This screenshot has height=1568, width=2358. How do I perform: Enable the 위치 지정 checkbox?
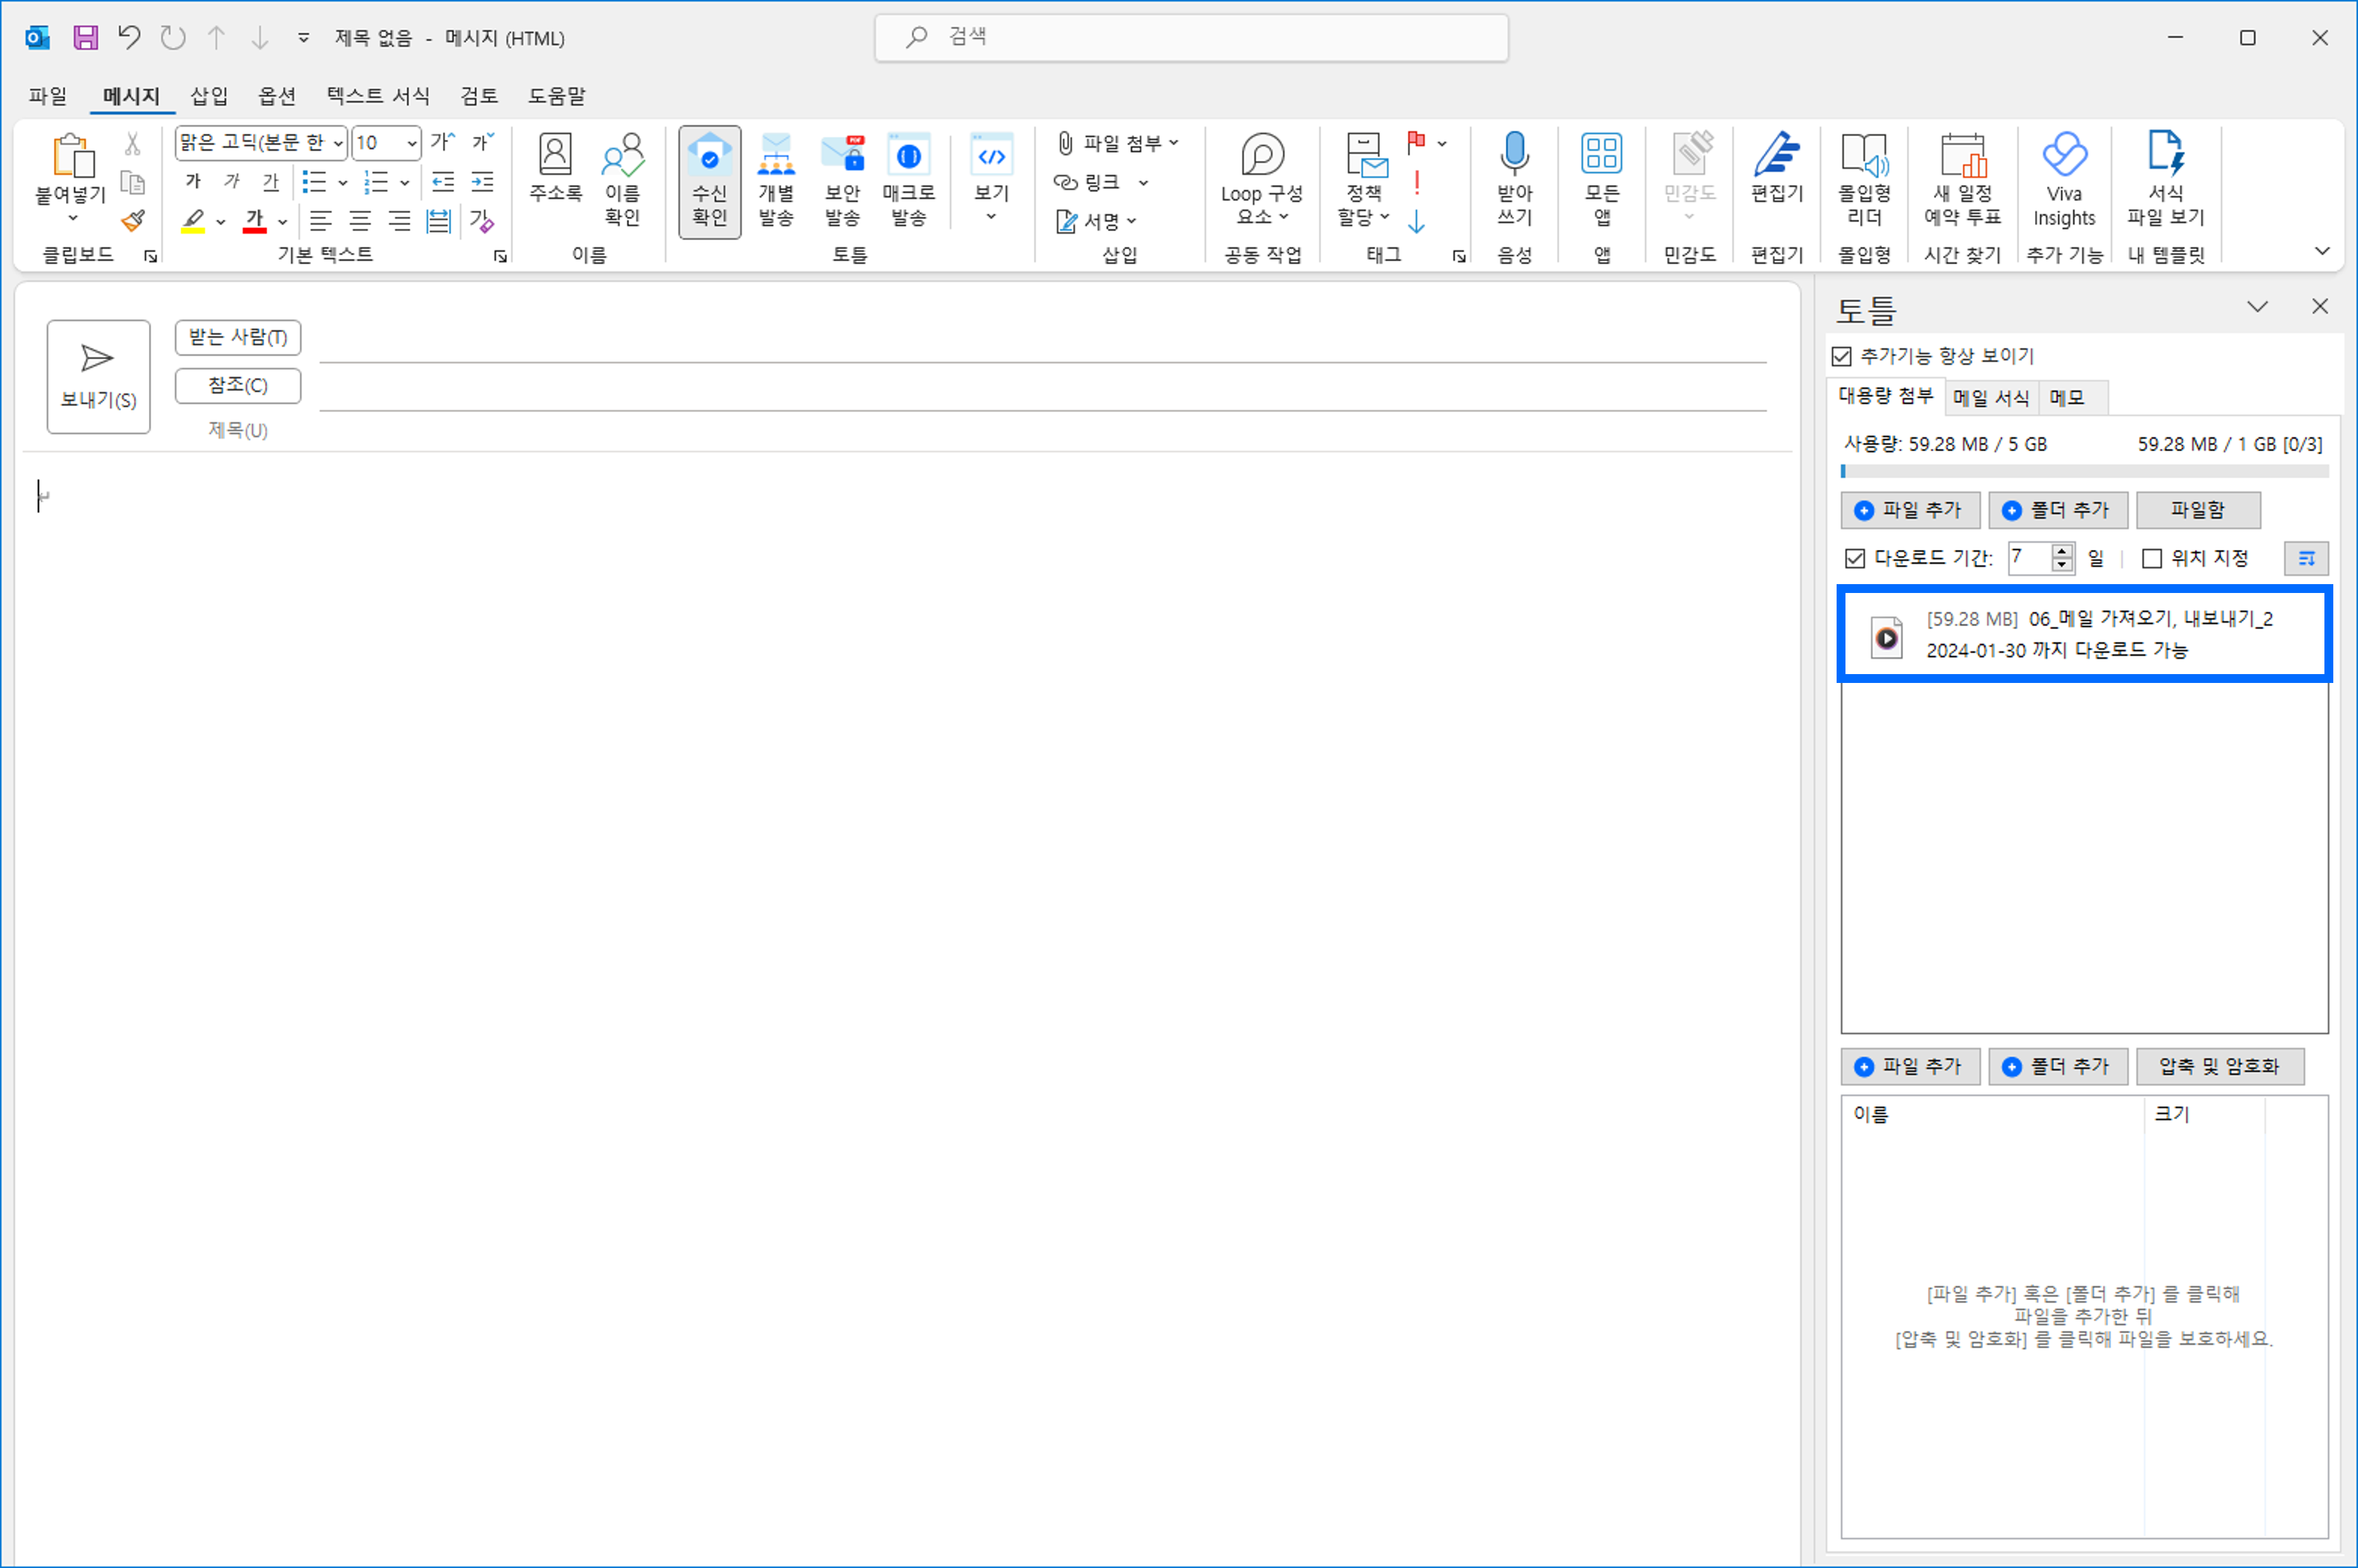click(x=2152, y=558)
